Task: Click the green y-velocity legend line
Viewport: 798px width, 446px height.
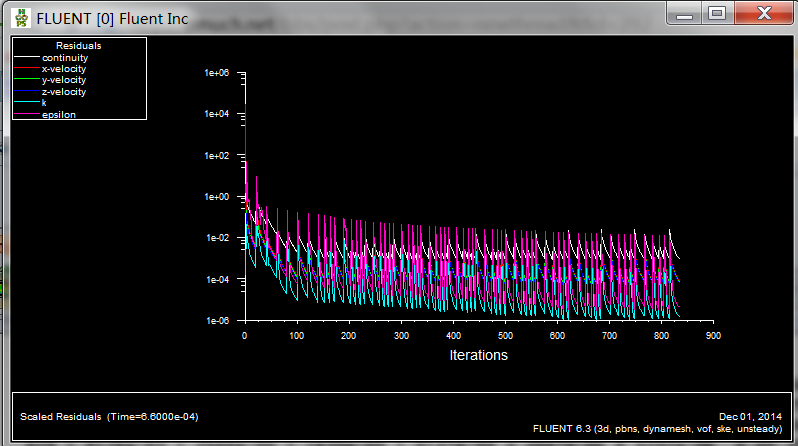Action: point(27,81)
